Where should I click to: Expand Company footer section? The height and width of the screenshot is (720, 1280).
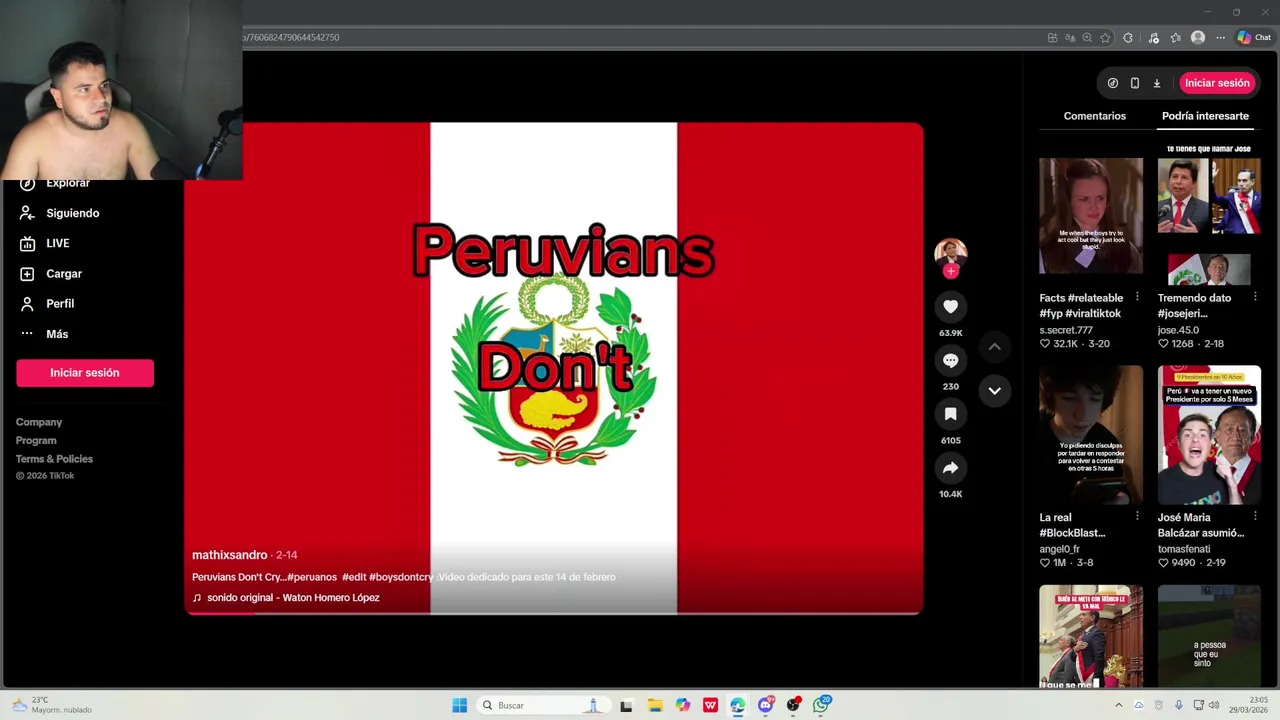pos(39,422)
